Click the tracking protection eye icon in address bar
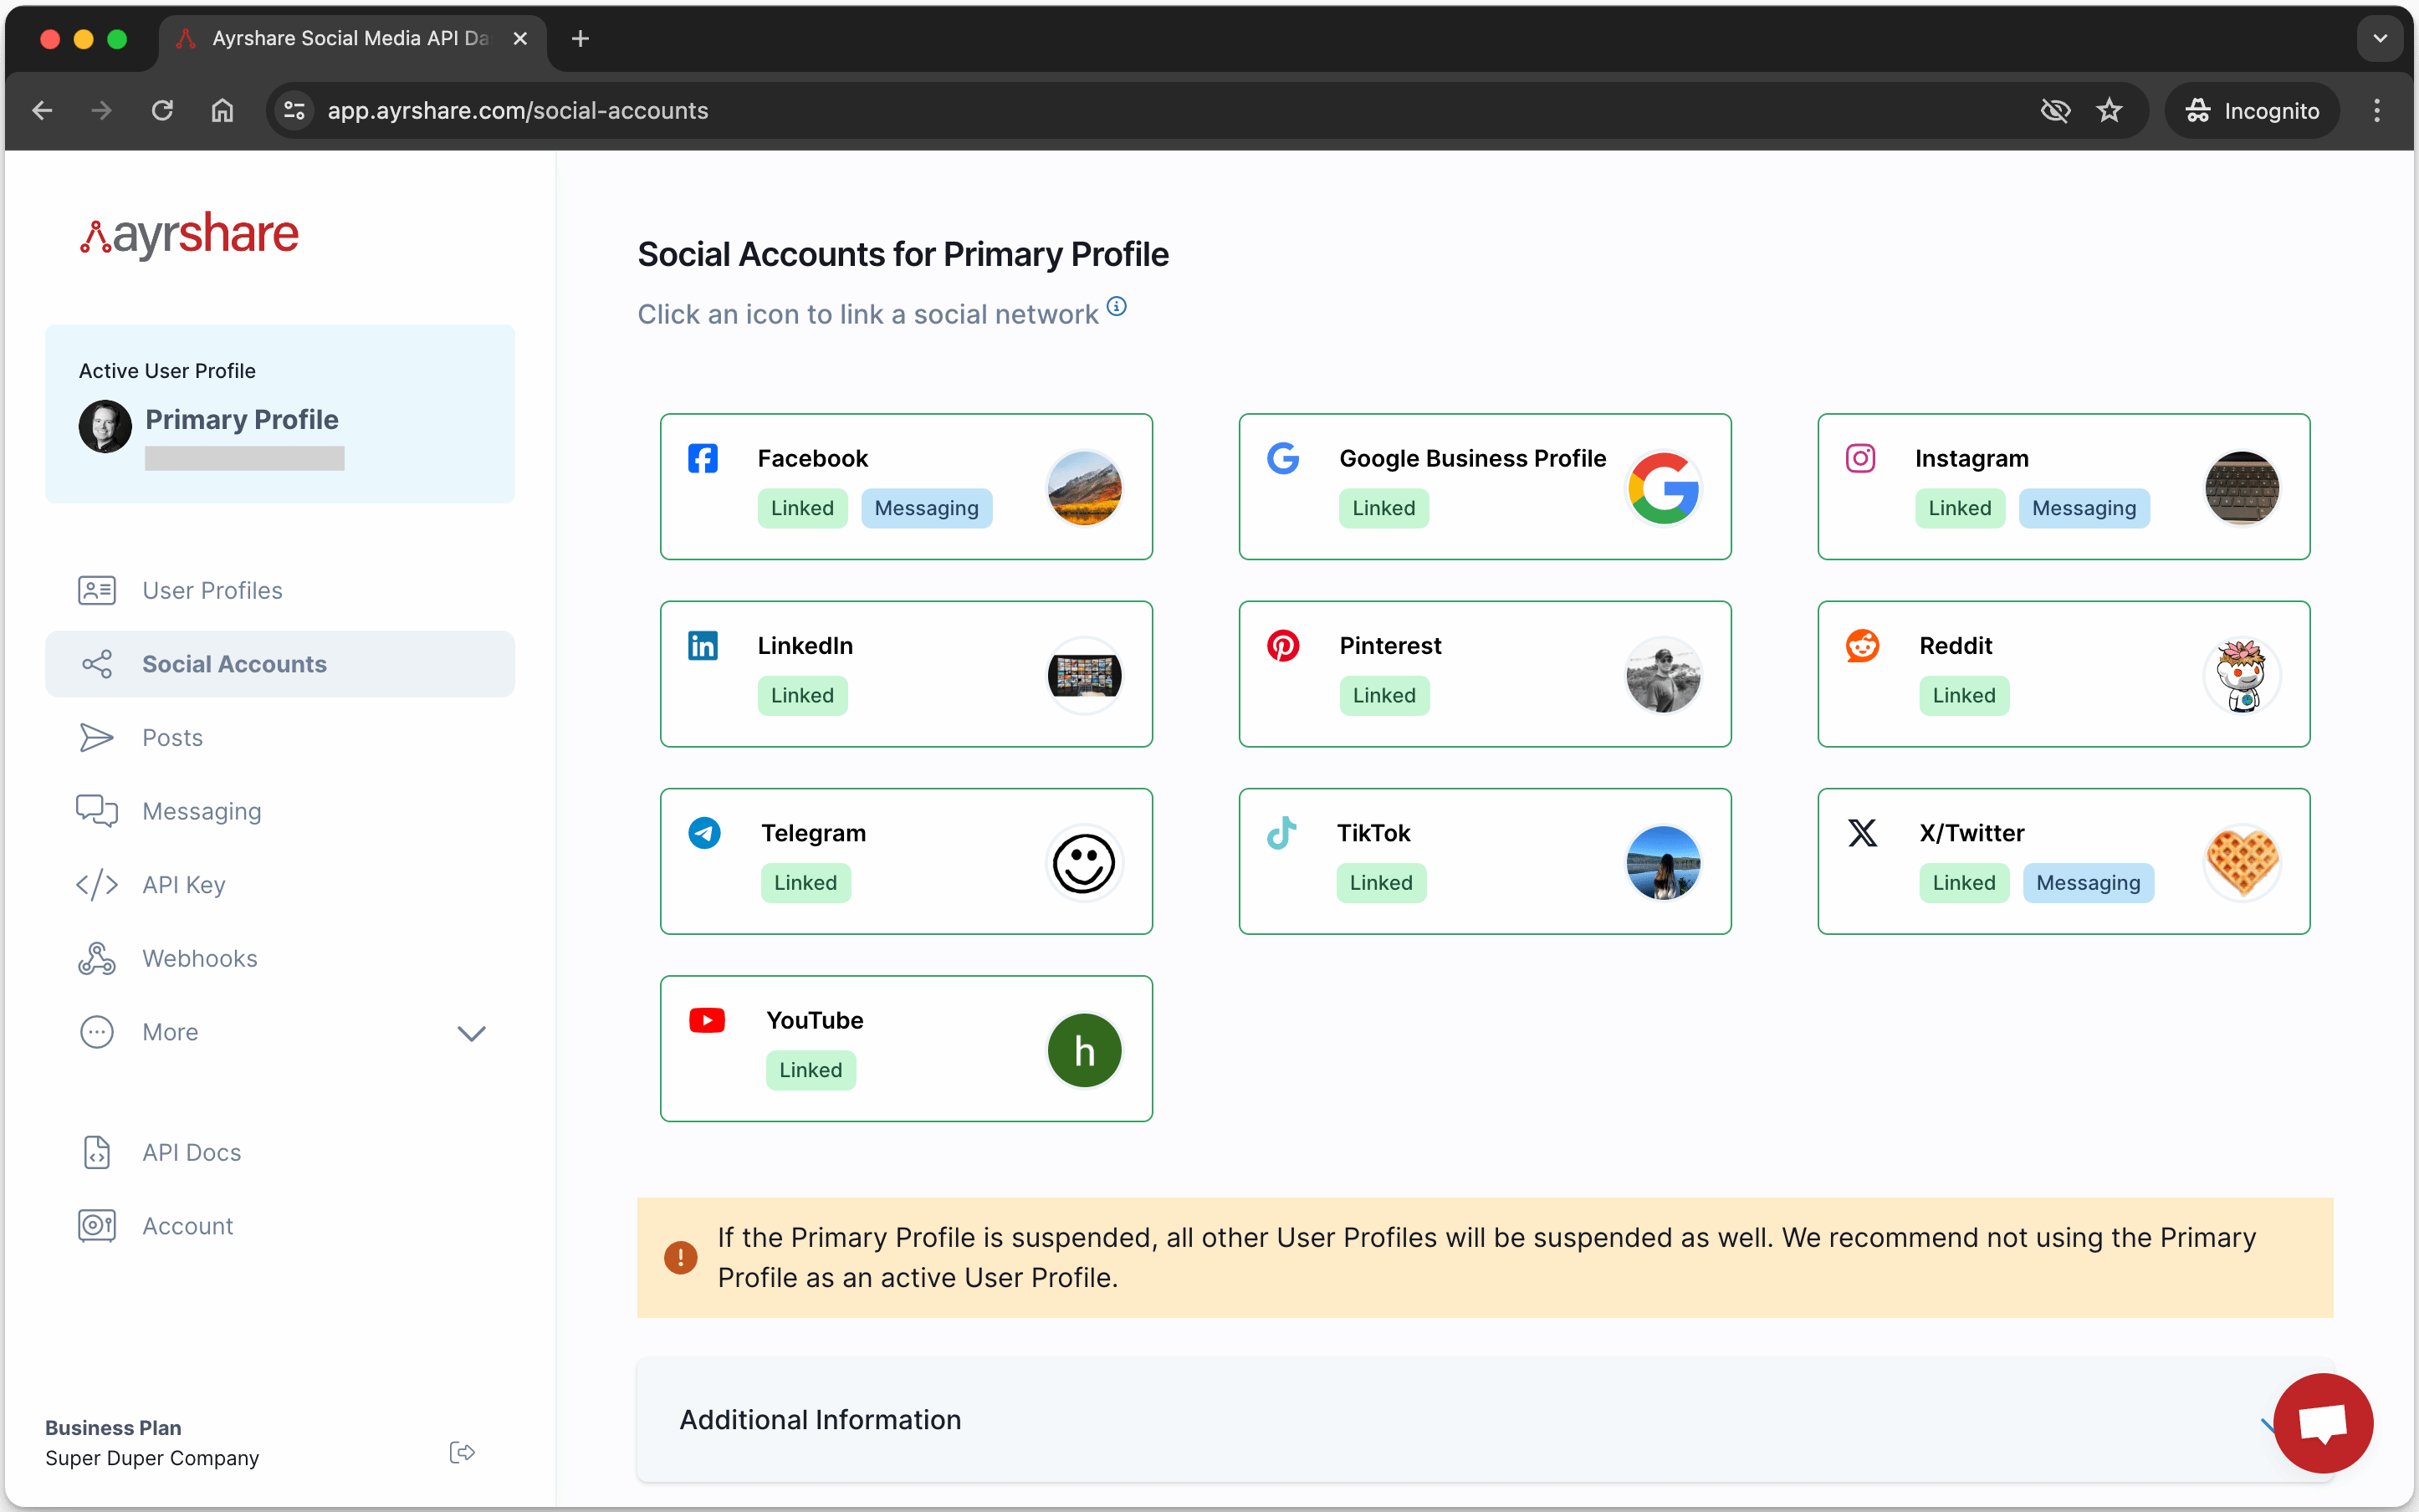This screenshot has height=1512, width=2419. (x=2055, y=110)
